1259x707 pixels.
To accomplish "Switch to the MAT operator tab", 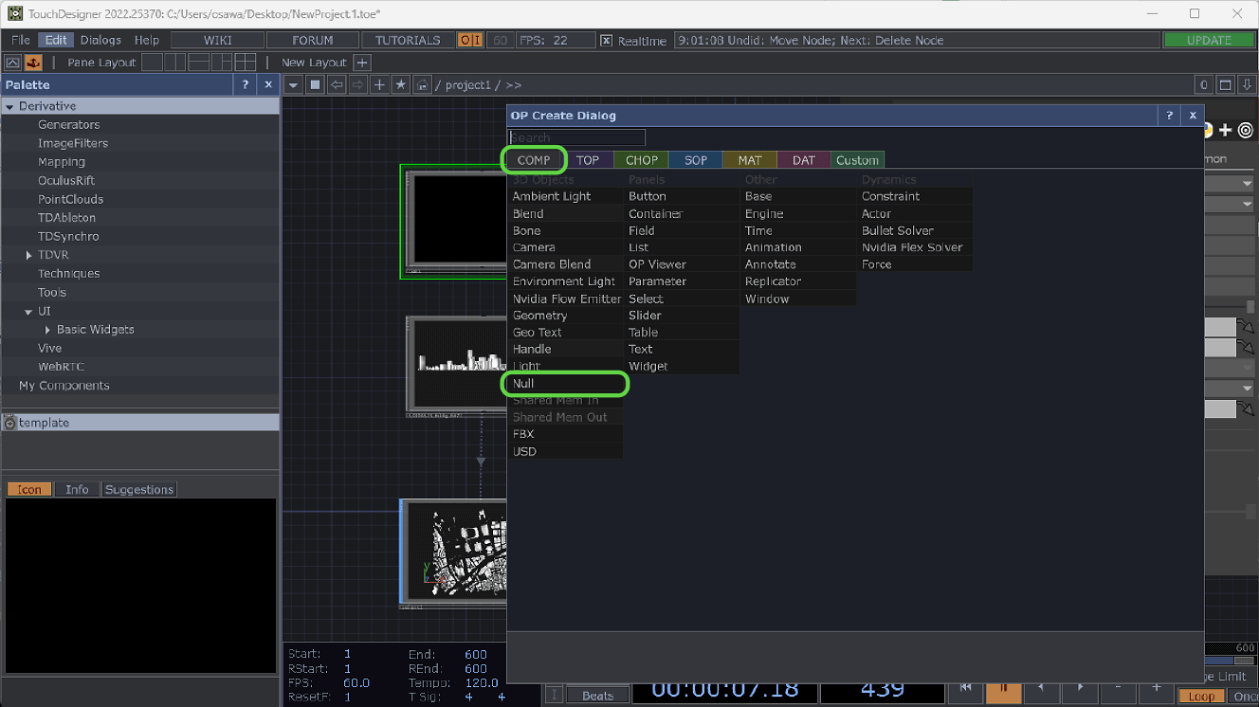I will click(x=750, y=160).
